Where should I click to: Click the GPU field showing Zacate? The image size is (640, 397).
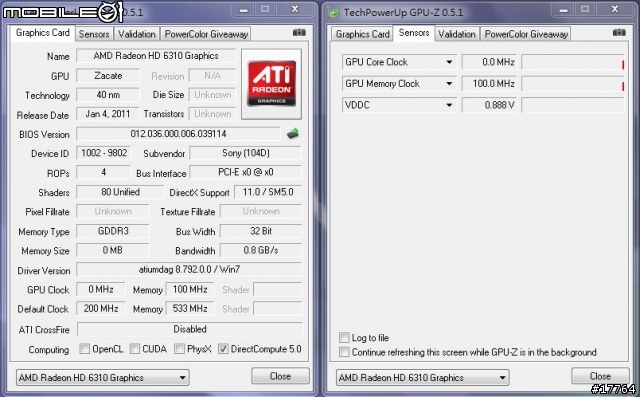(x=108, y=75)
